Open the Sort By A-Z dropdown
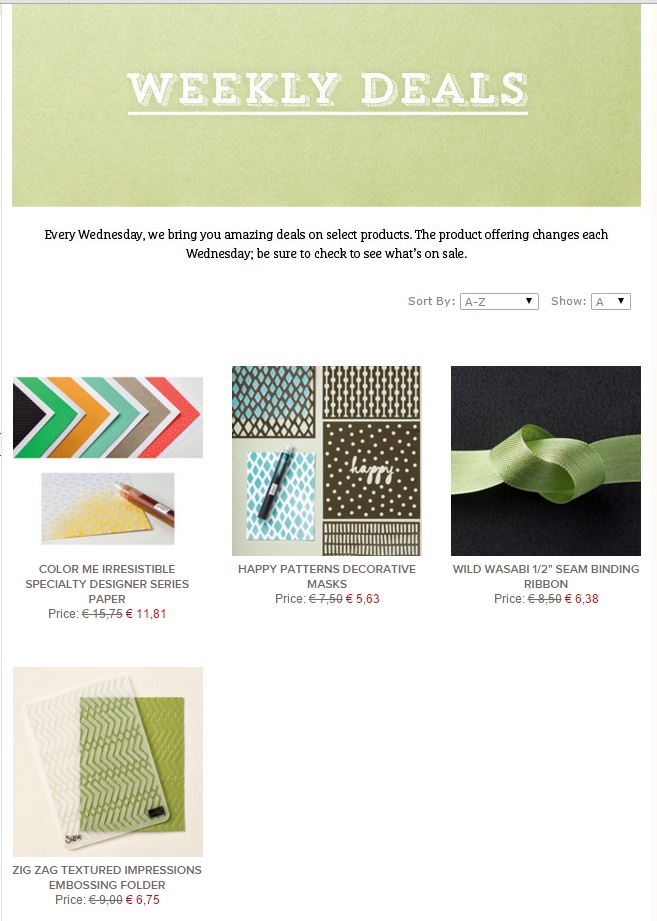Viewport: 657px width, 921px height. [x=499, y=301]
